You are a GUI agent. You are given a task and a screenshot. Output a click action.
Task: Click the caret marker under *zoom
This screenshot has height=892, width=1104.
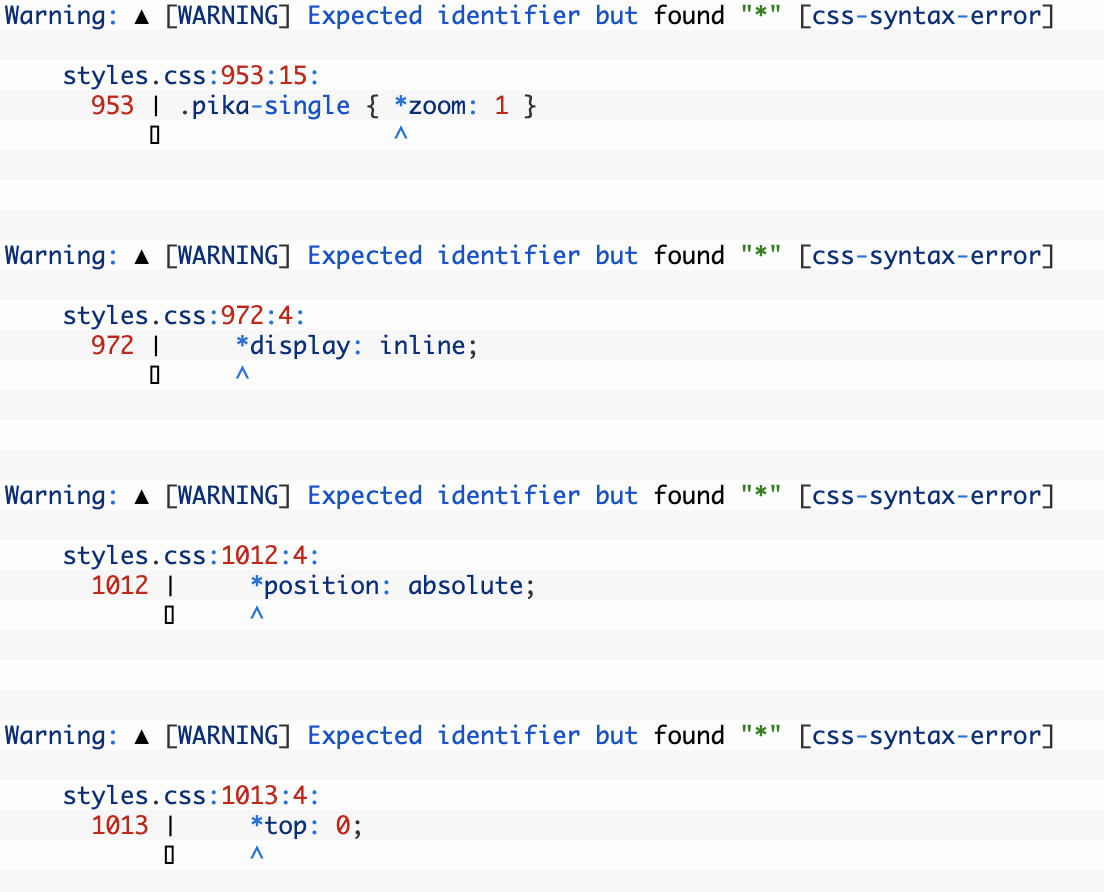pos(400,133)
